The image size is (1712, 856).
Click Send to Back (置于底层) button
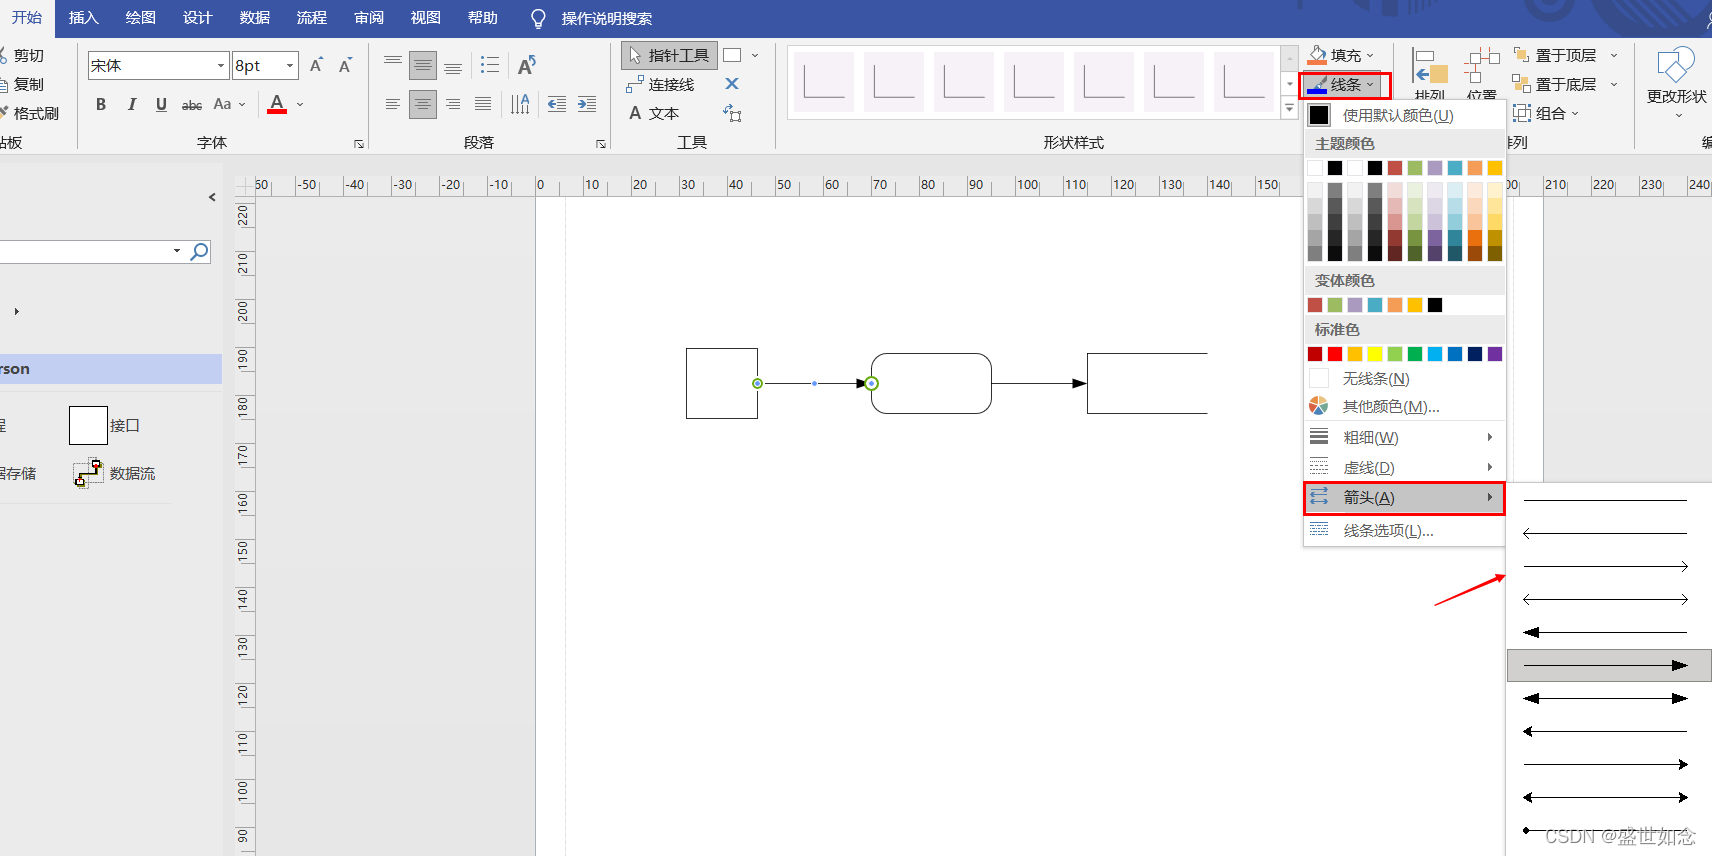pyautogui.click(x=1555, y=85)
